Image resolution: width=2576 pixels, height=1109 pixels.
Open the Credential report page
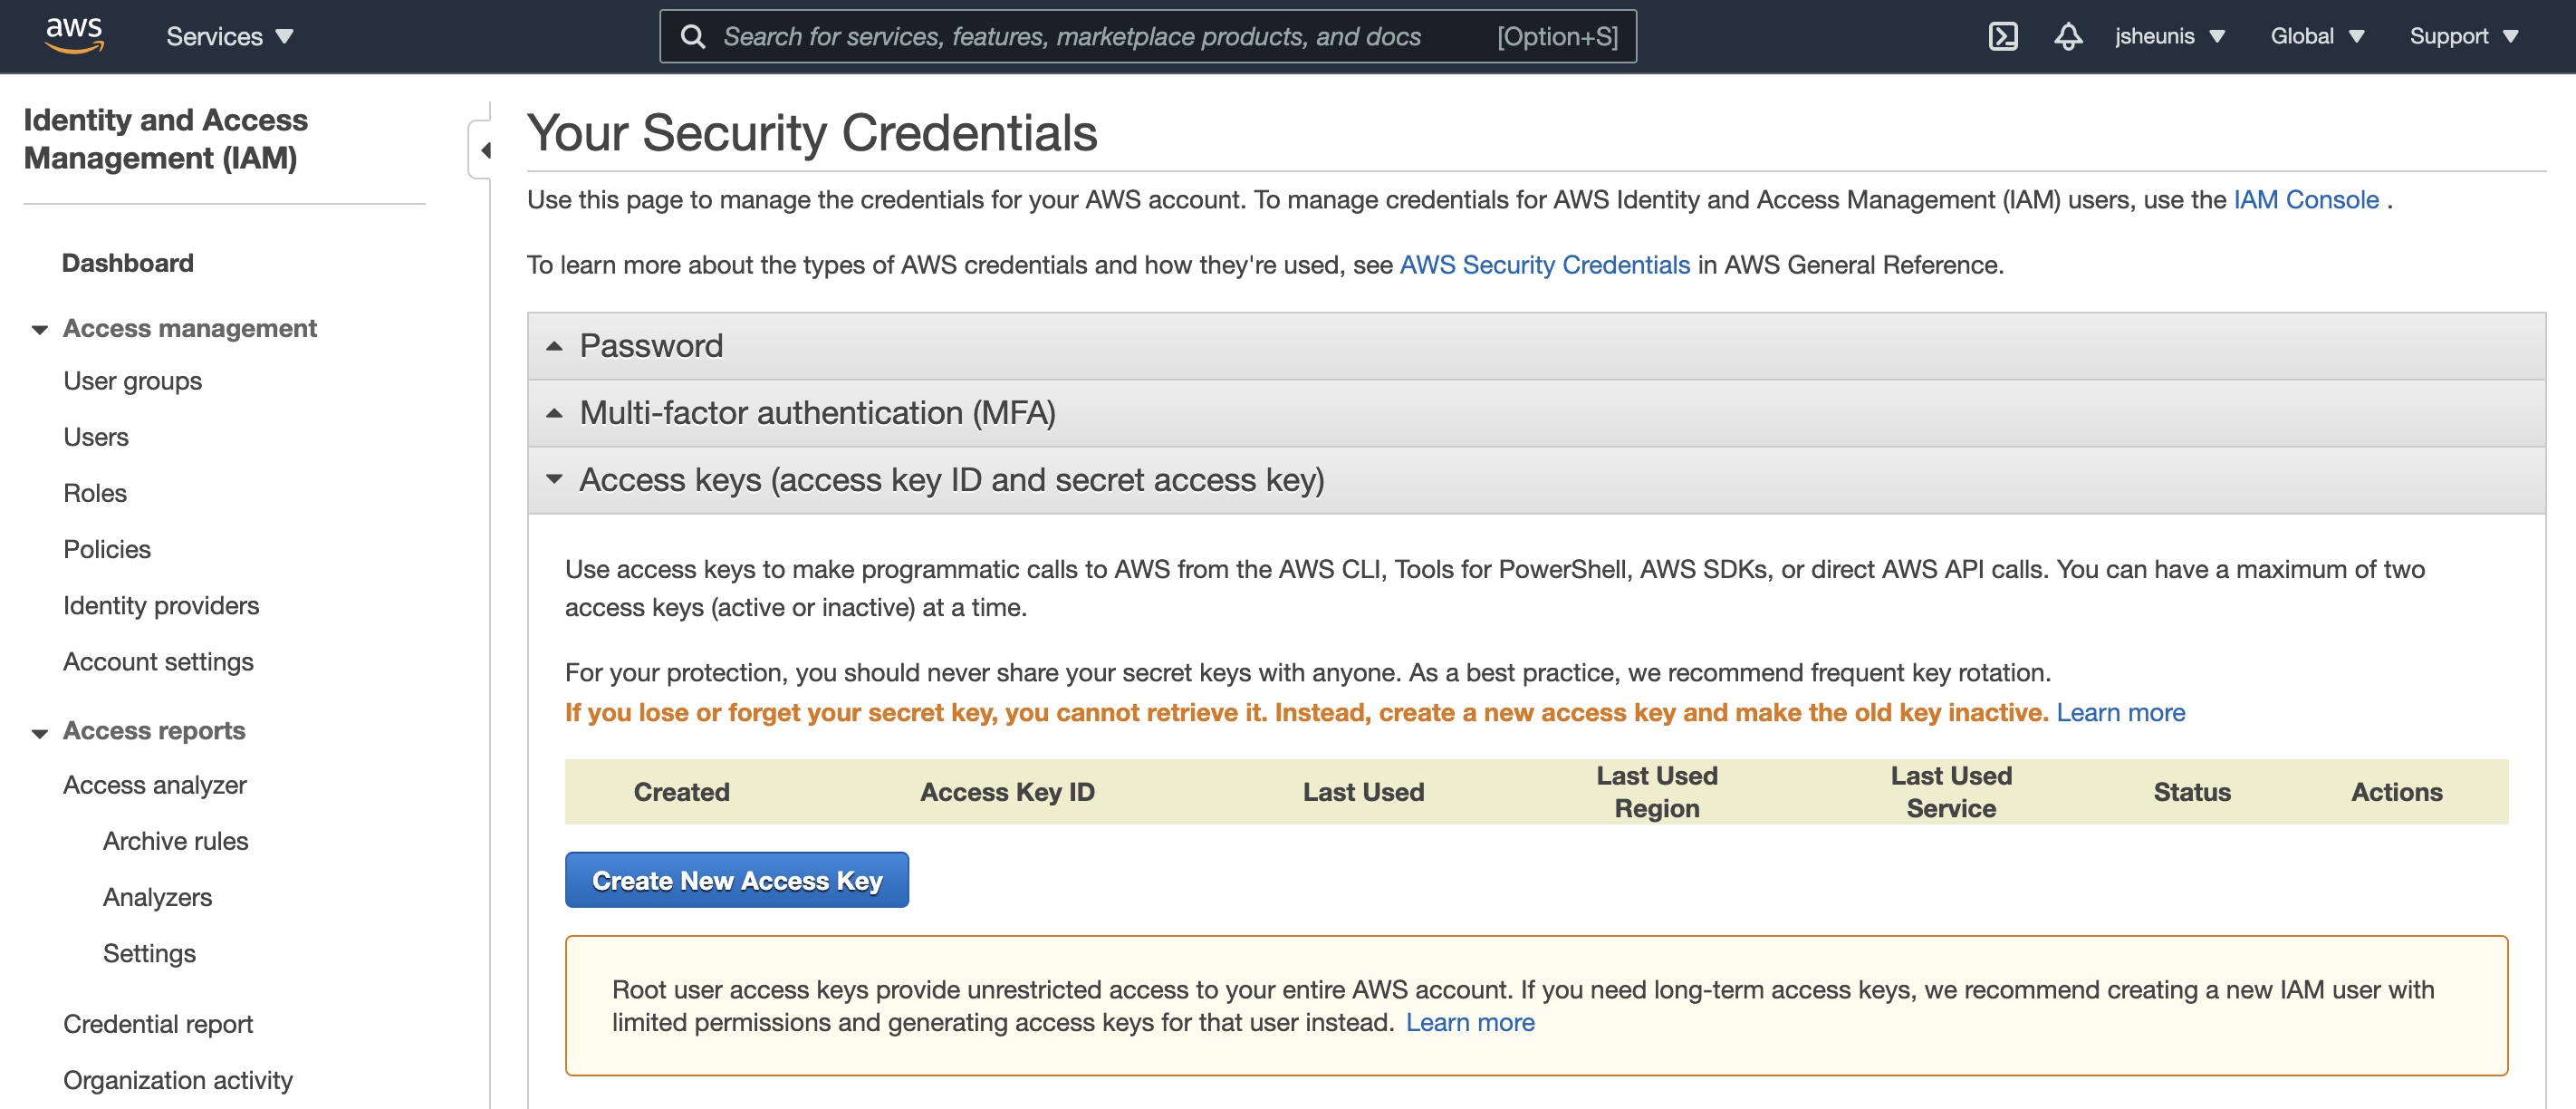158,1023
